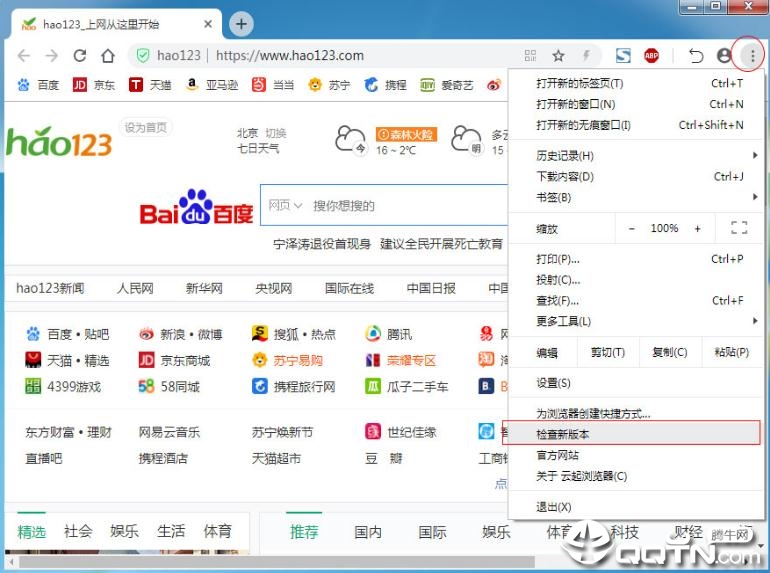Viewport: 770px width, 573px height.
Task: Open the QR code icon in address bar
Action: 530,55
